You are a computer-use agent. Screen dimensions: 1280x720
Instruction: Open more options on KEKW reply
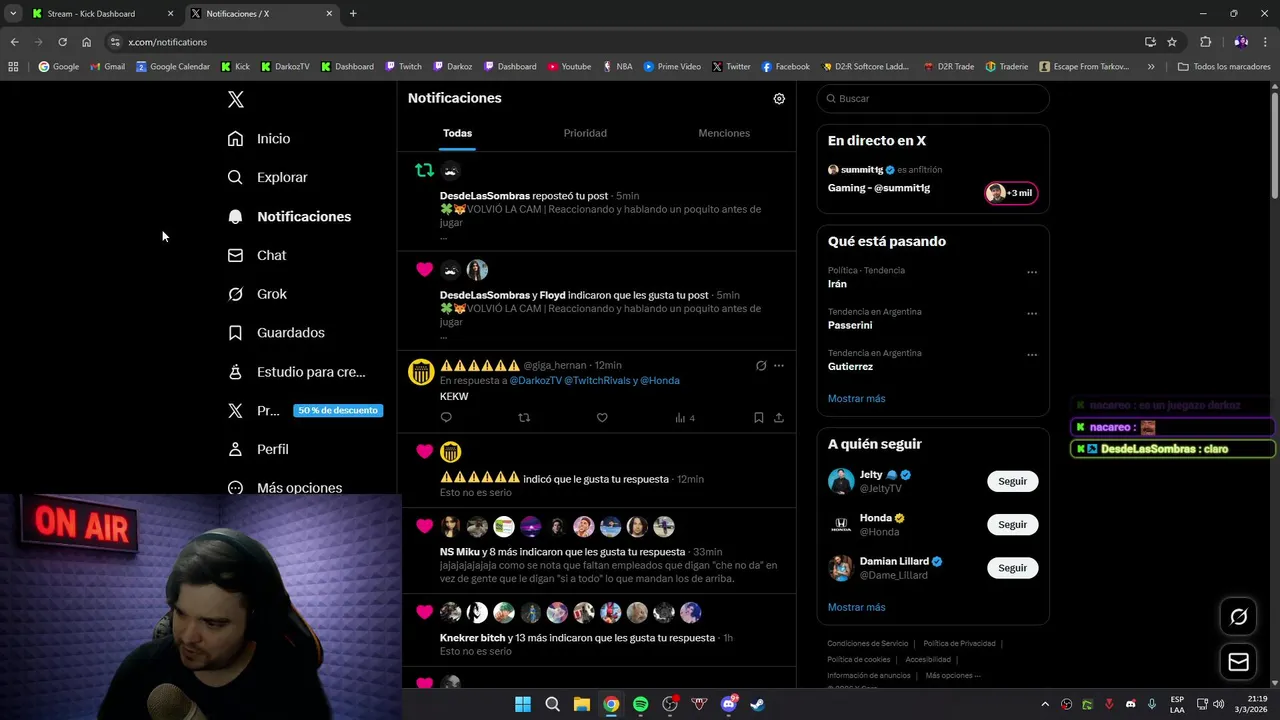(x=779, y=366)
